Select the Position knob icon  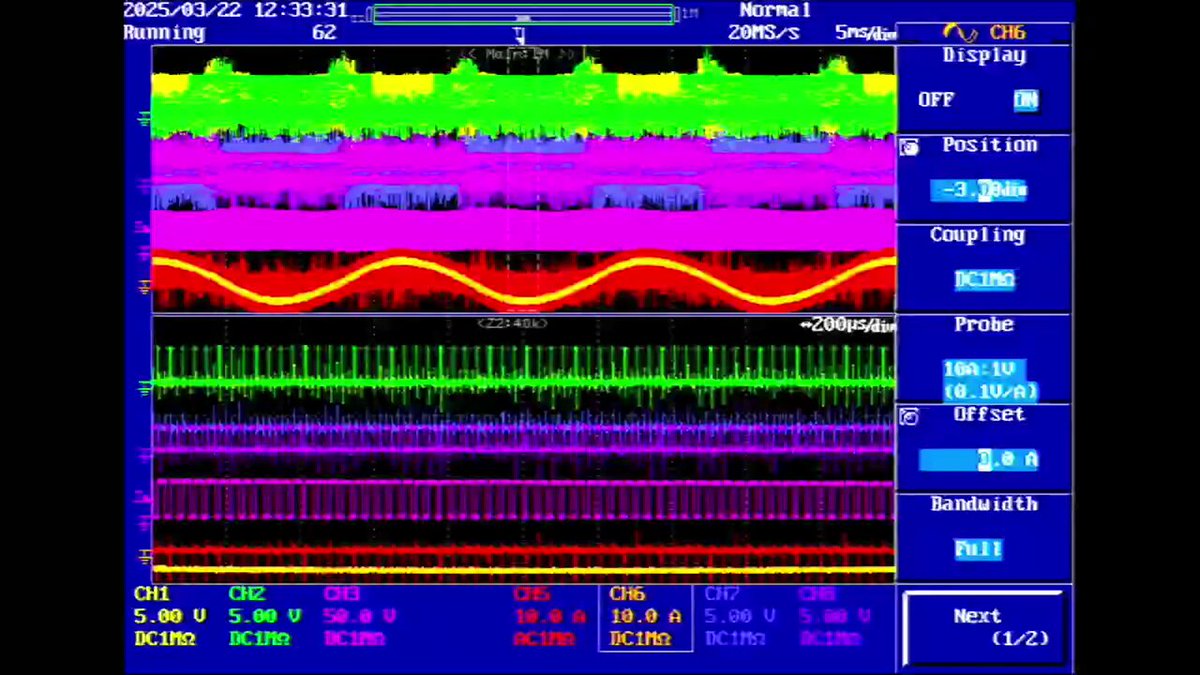(909, 148)
